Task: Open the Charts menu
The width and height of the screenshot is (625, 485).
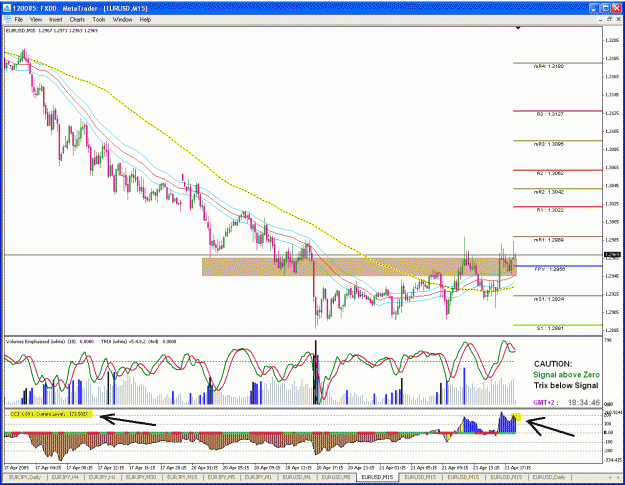Action: 77,20
